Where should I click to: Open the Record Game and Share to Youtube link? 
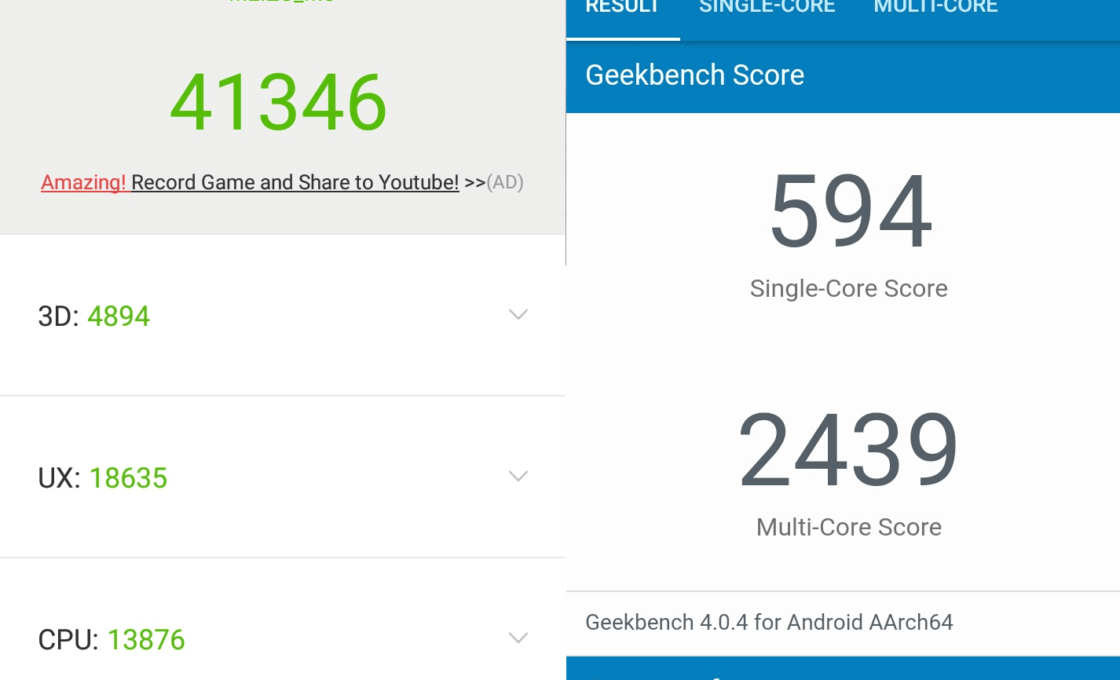coord(295,182)
